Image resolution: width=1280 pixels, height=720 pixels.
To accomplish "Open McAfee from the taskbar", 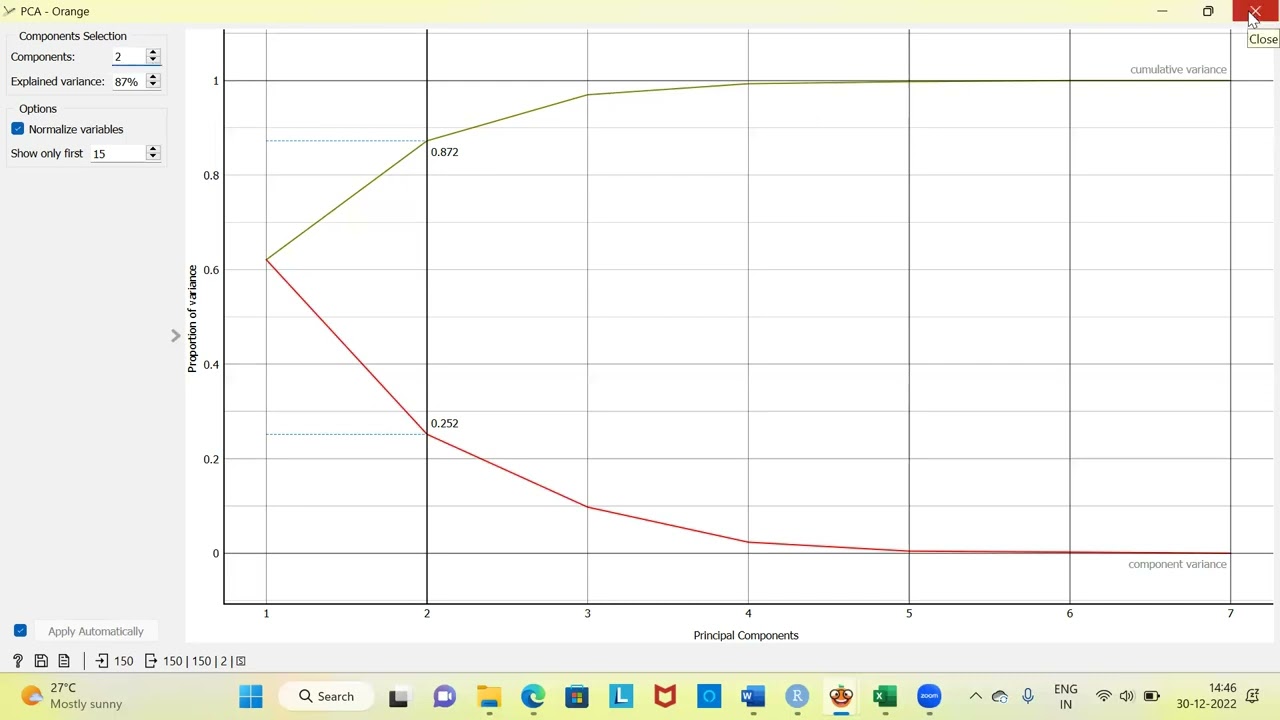I will point(665,696).
